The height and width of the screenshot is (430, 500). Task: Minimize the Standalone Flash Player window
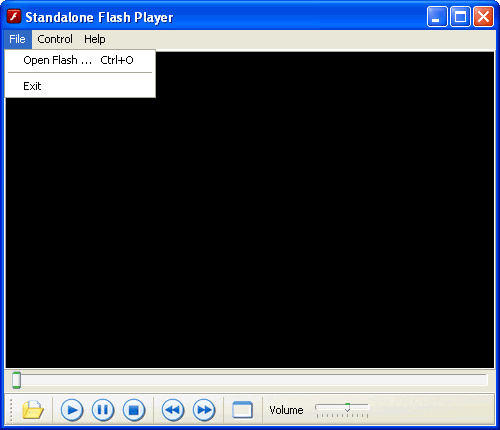pos(437,16)
